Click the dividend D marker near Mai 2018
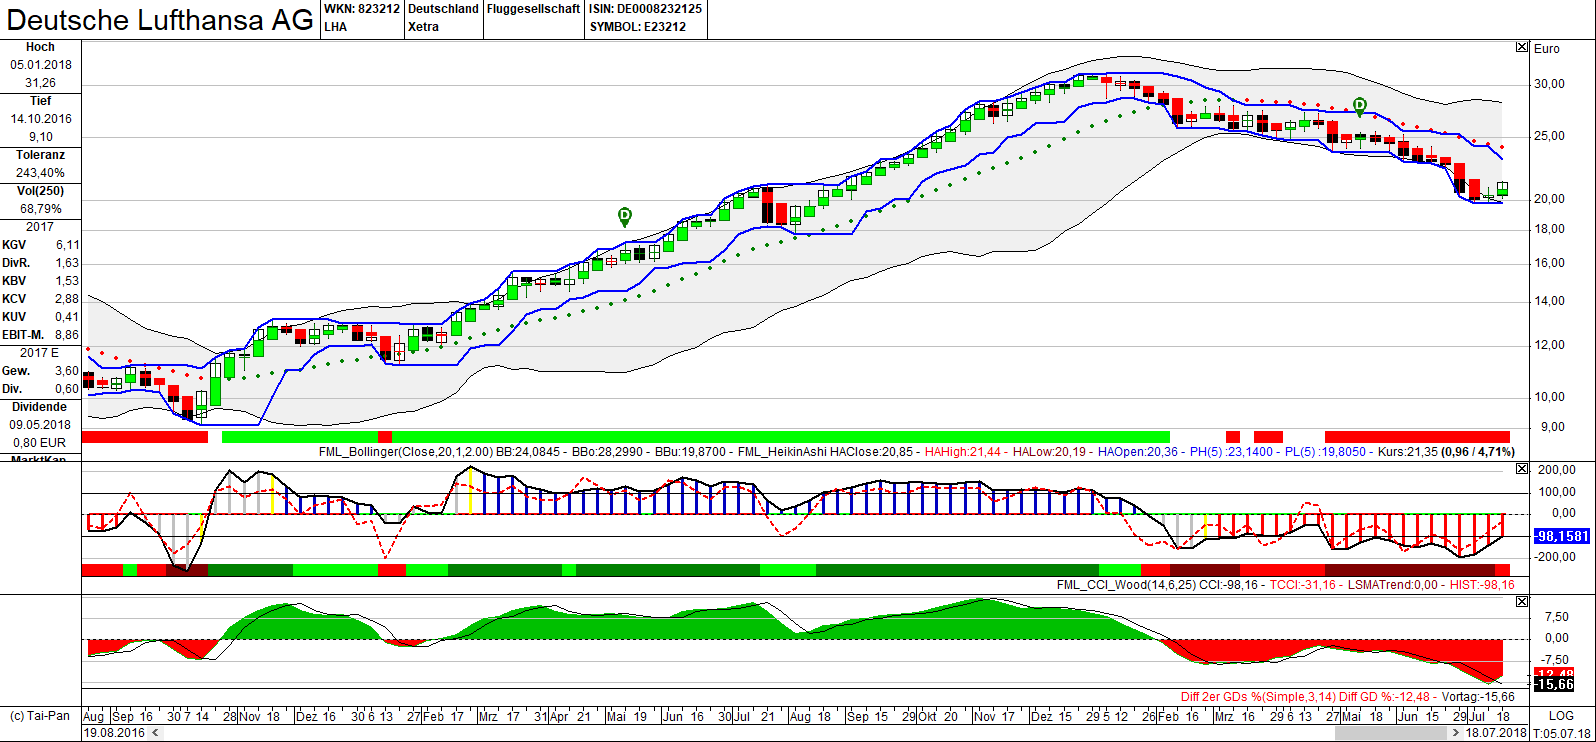 pyautogui.click(x=1360, y=105)
